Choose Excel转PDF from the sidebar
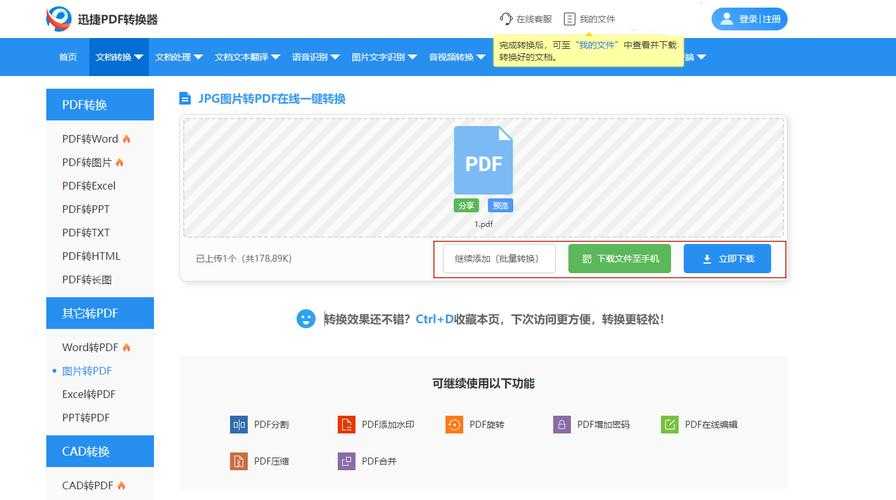The height and width of the screenshot is (500, 896). tap(89, 394)
